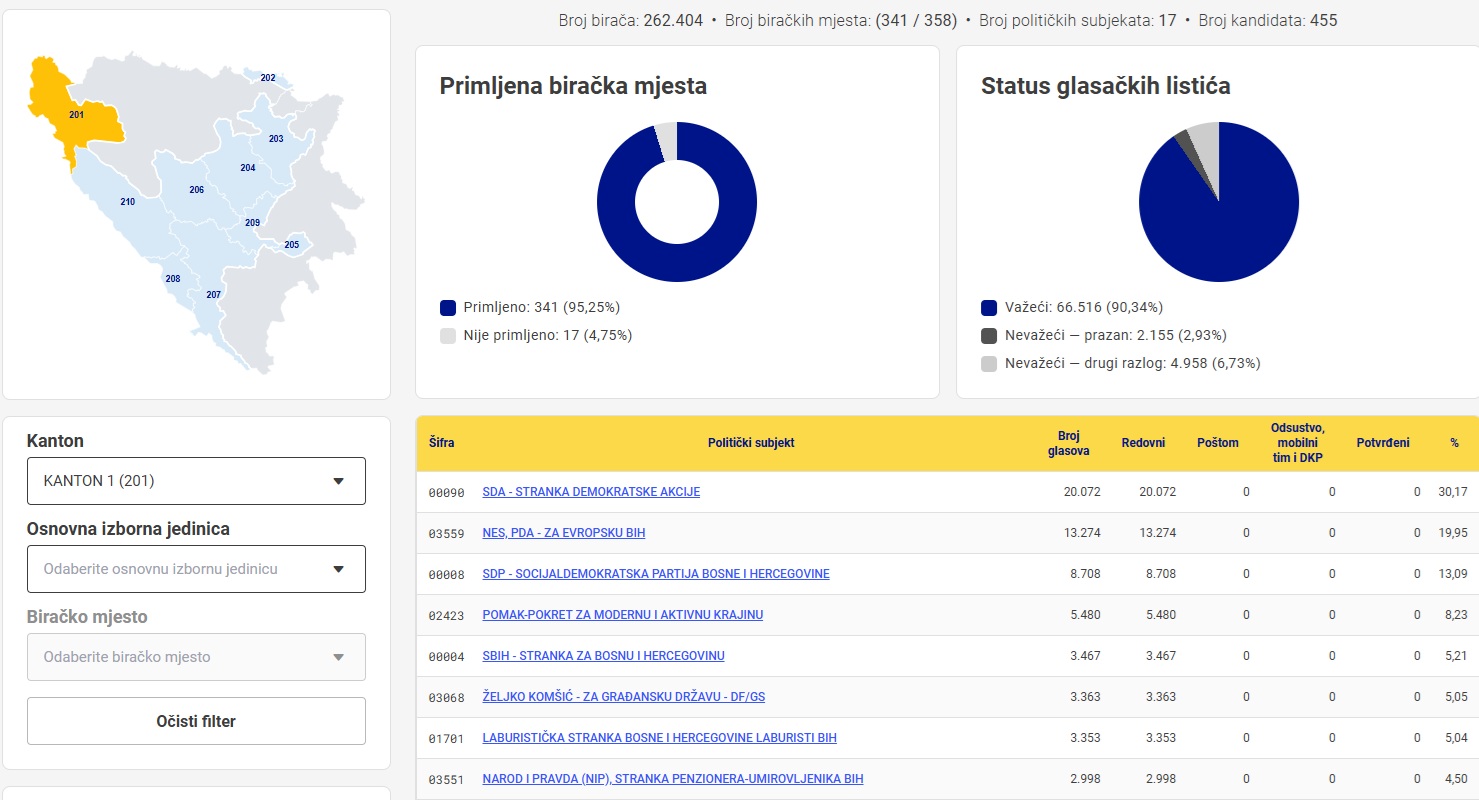Open the Kanton dropdown showing KANTON 1 (201)

[x=196, y=481]
